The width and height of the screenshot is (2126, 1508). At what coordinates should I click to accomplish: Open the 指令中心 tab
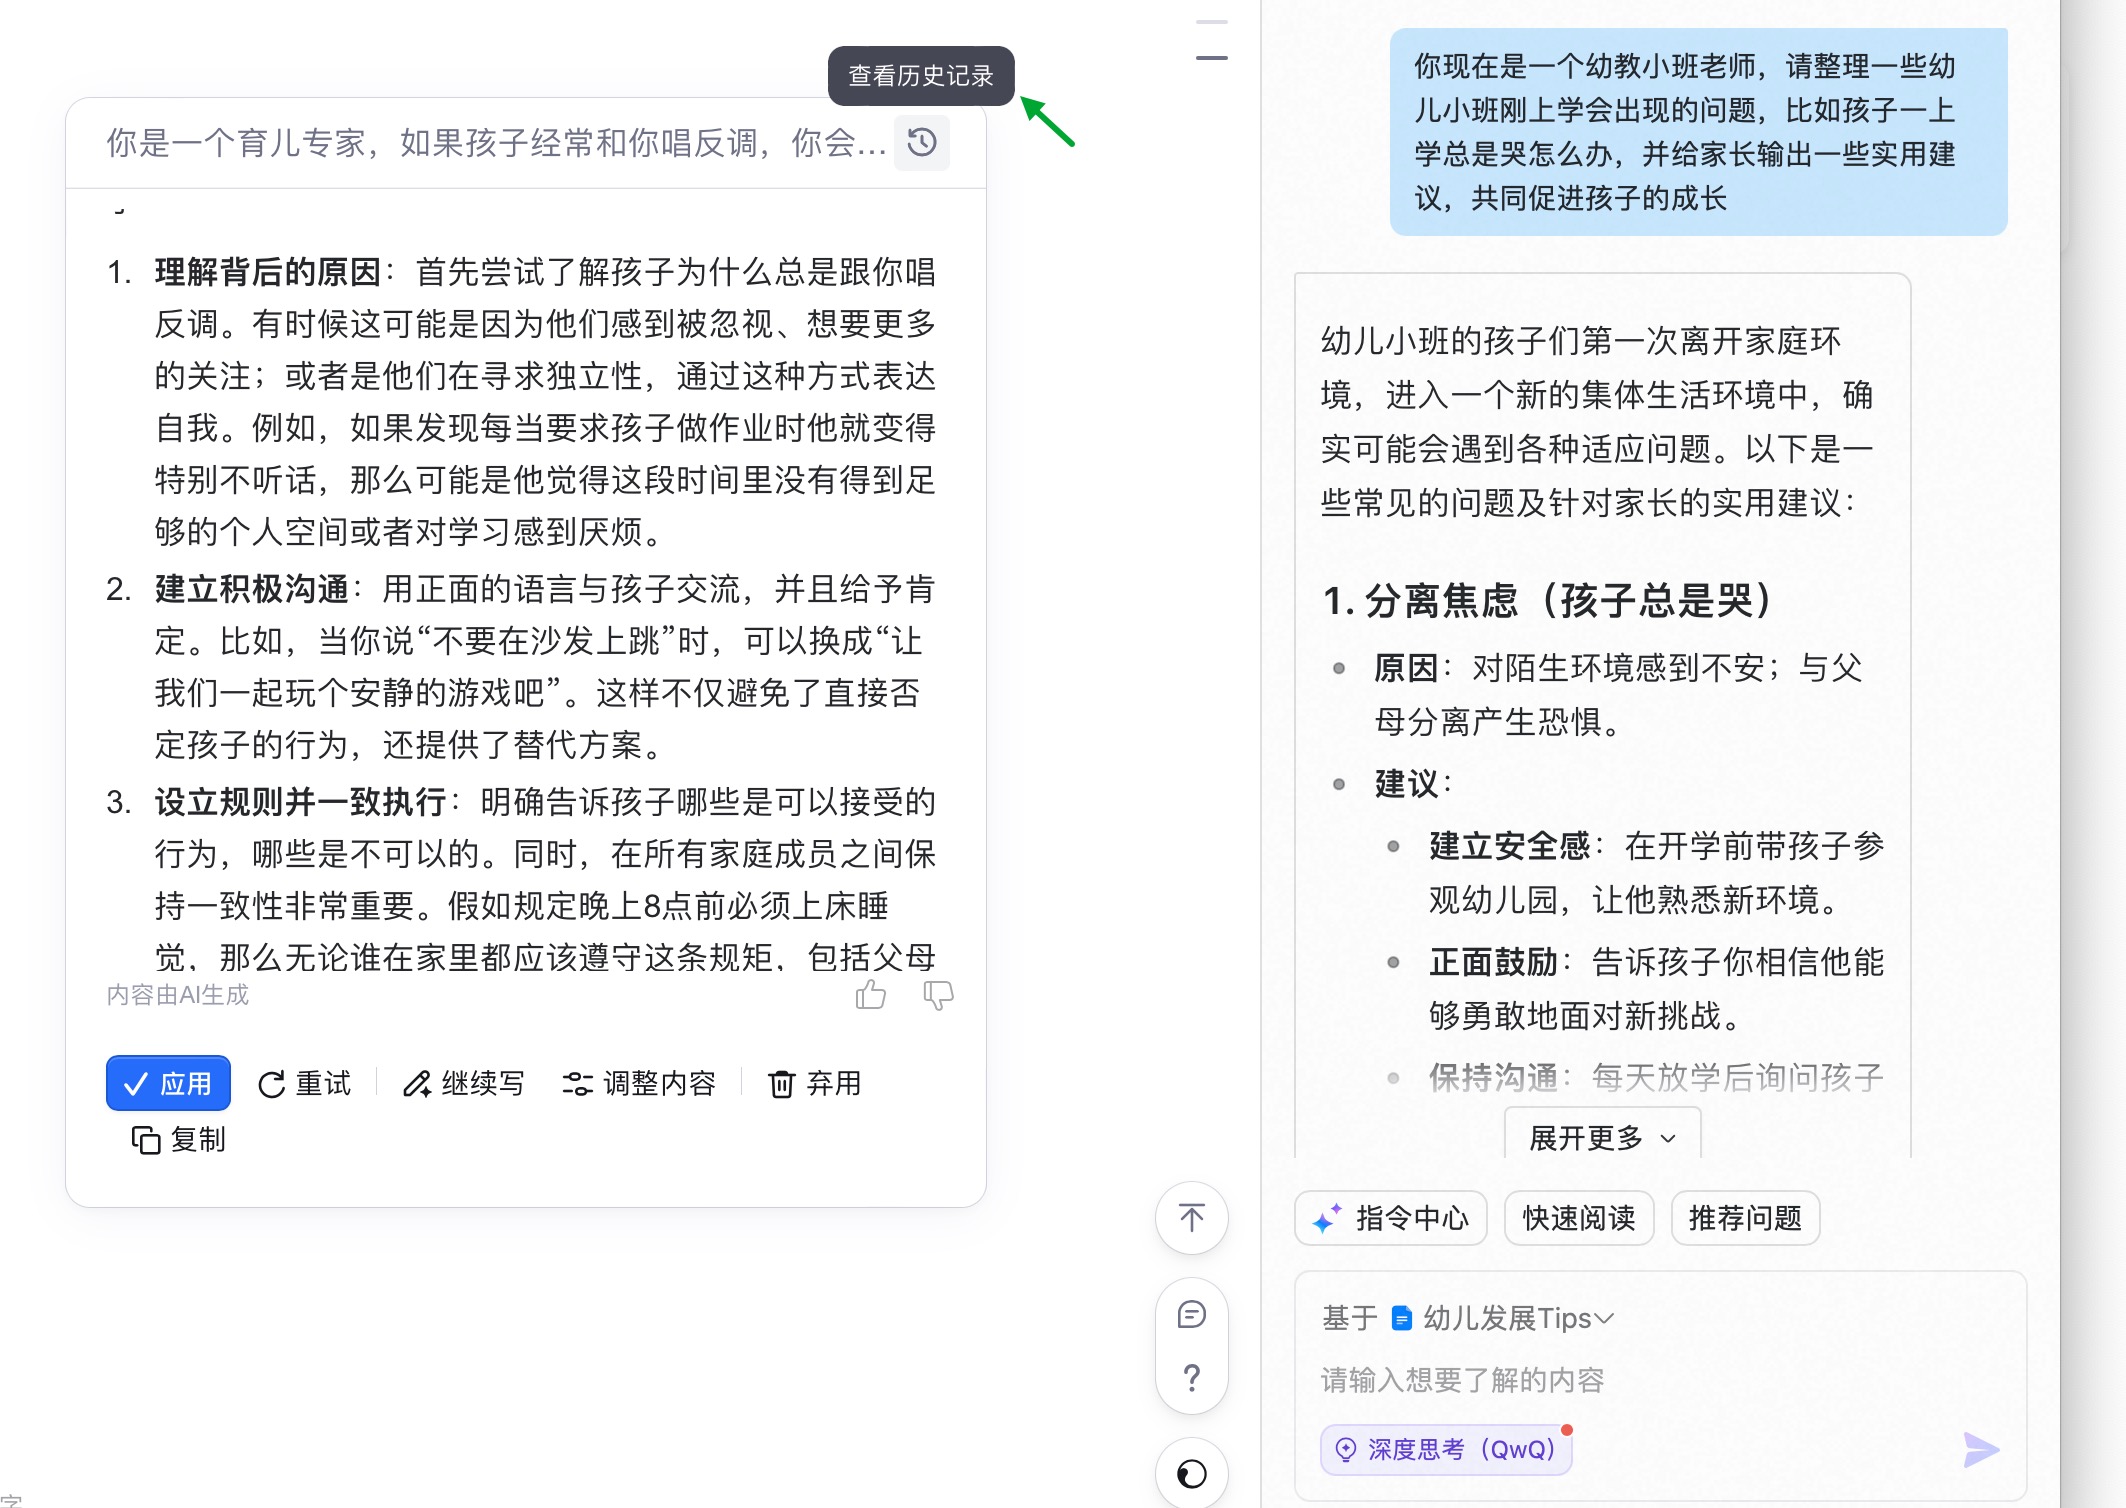coord(1390,1218)
